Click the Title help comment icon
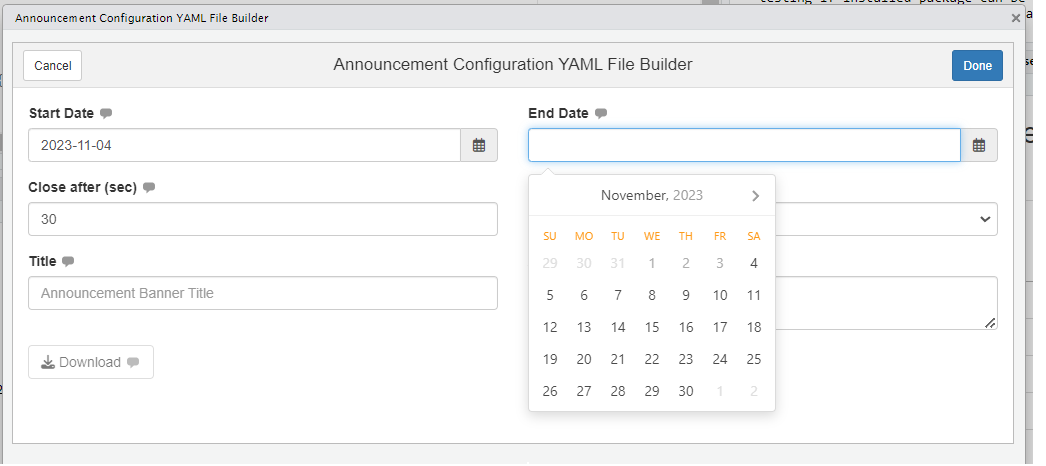The width and height of the screenshot is (1046, 466). coord(68,261)
